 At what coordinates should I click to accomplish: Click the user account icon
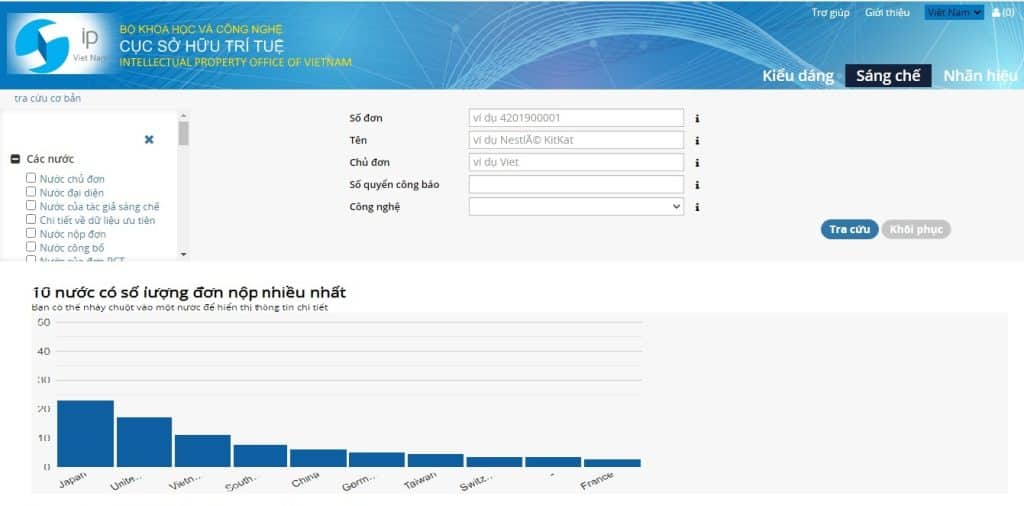[995, 13]
